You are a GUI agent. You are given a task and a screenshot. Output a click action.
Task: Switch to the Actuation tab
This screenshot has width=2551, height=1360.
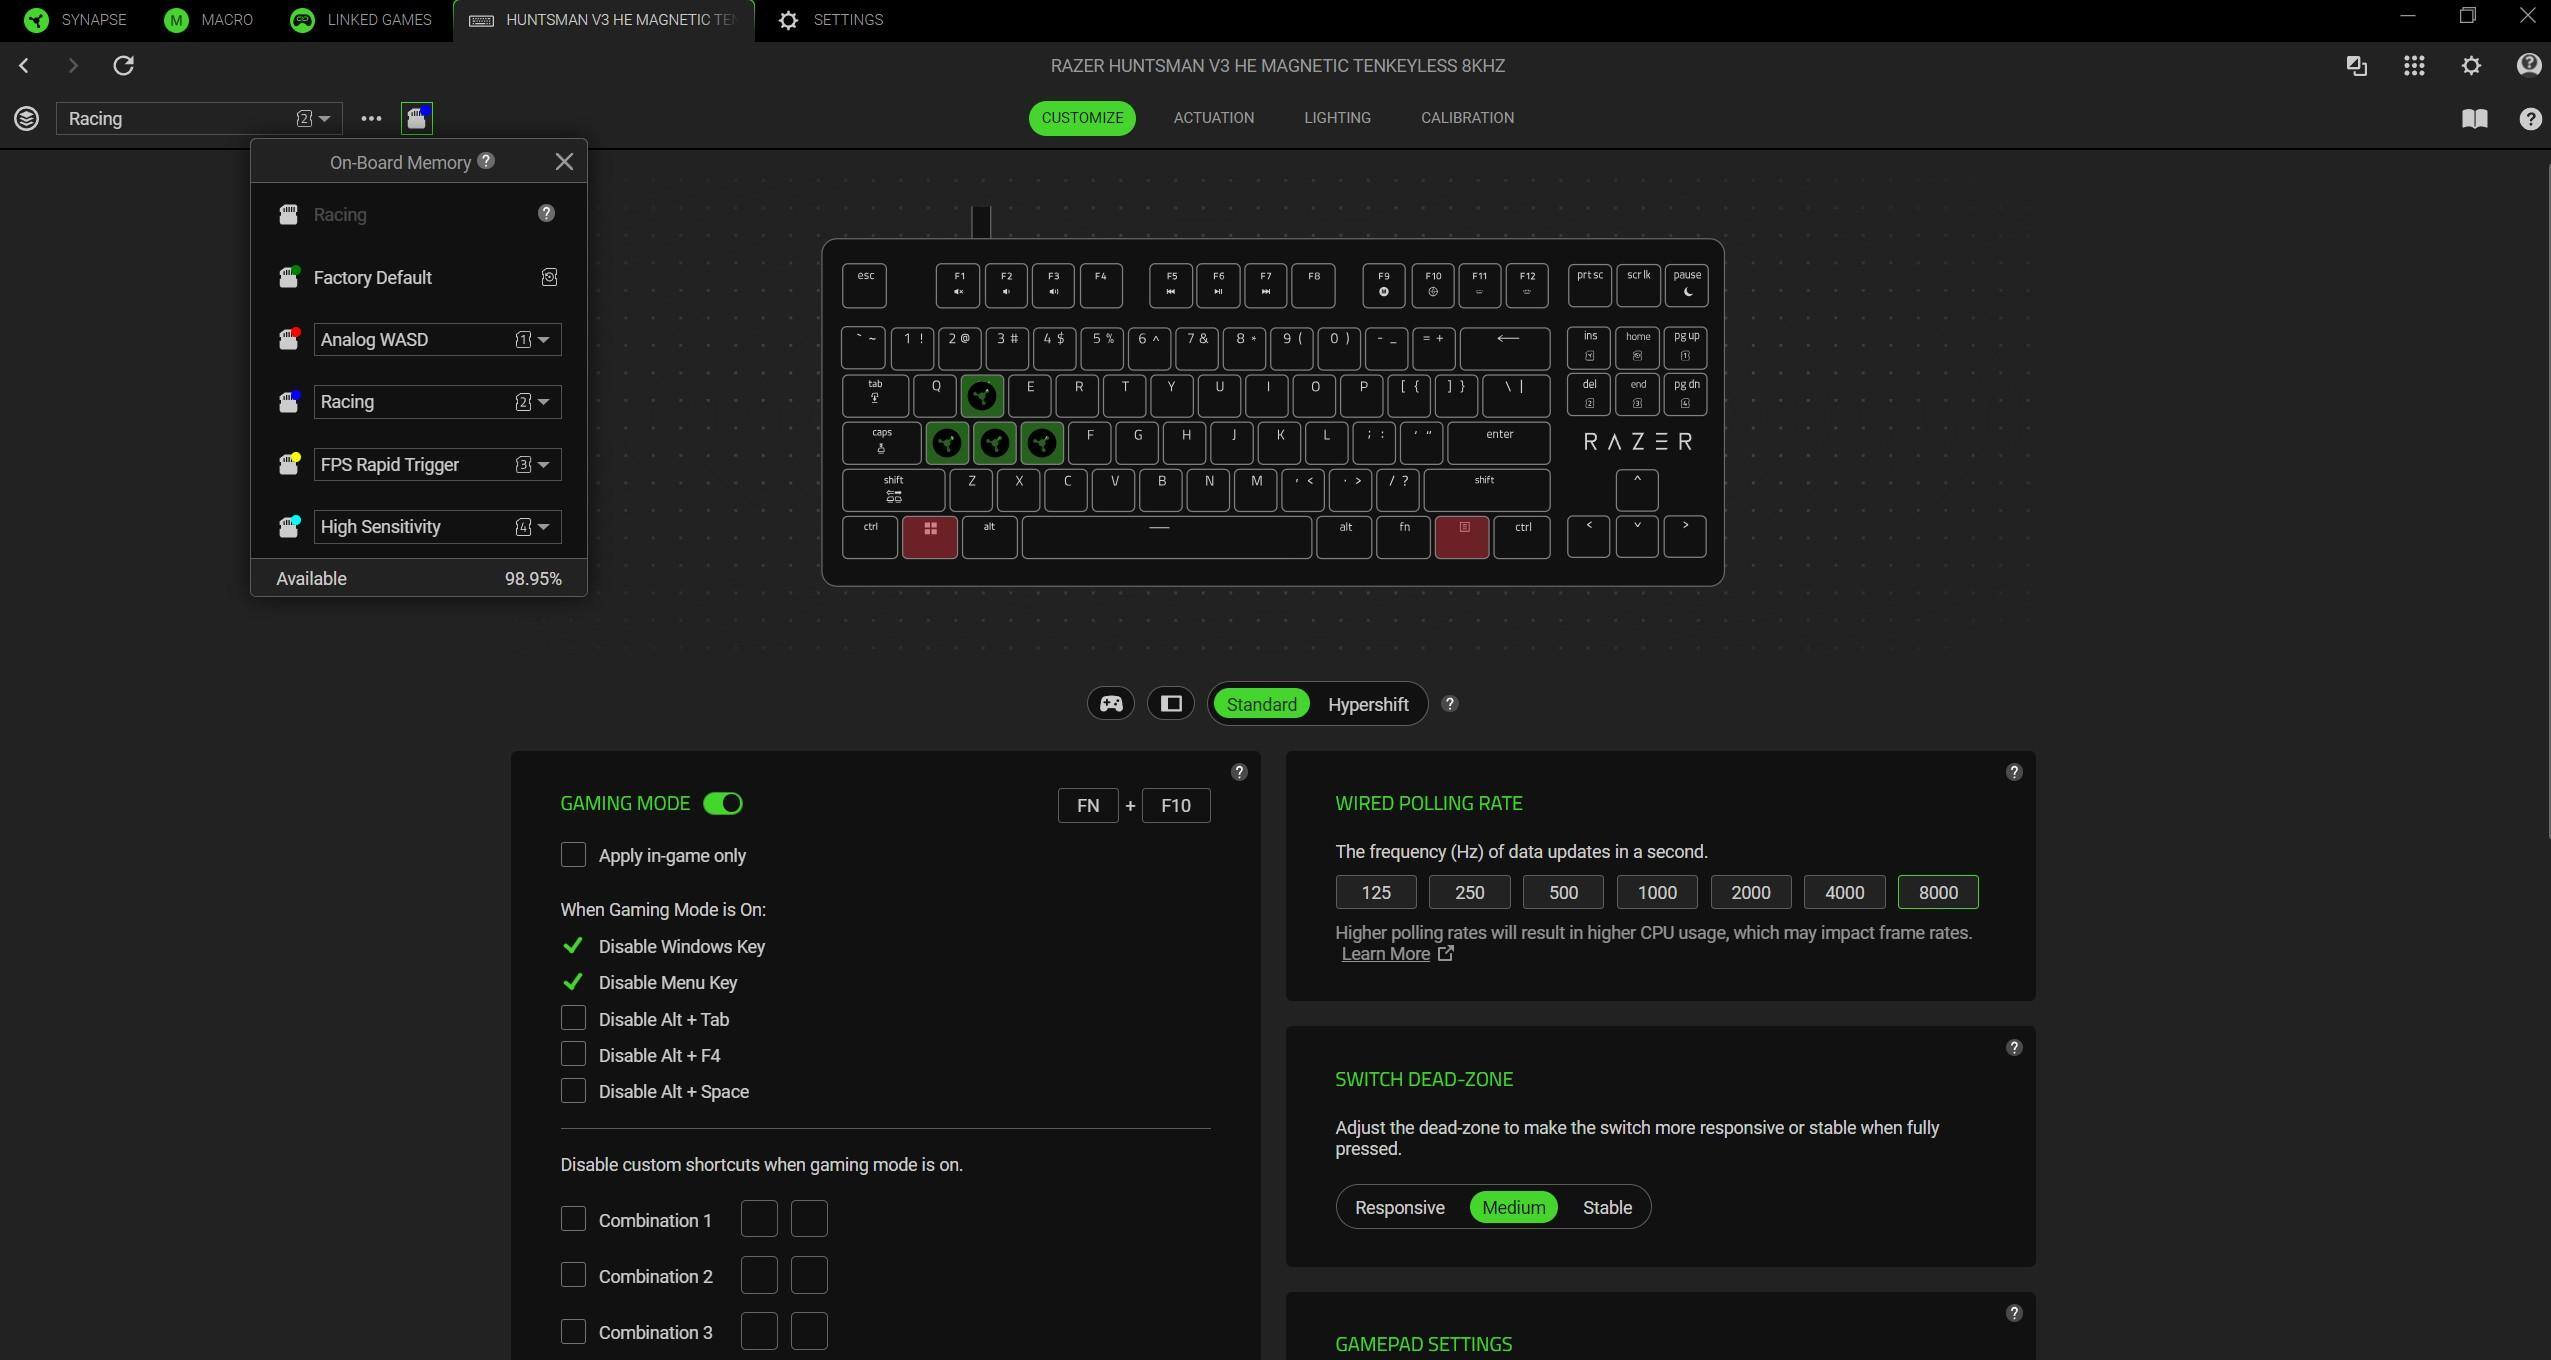click(1213, 118)
